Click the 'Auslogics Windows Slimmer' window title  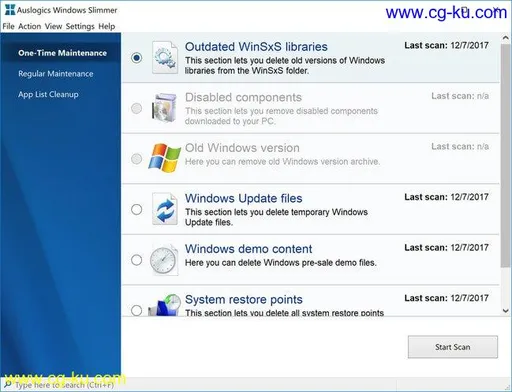click(67, 10)
